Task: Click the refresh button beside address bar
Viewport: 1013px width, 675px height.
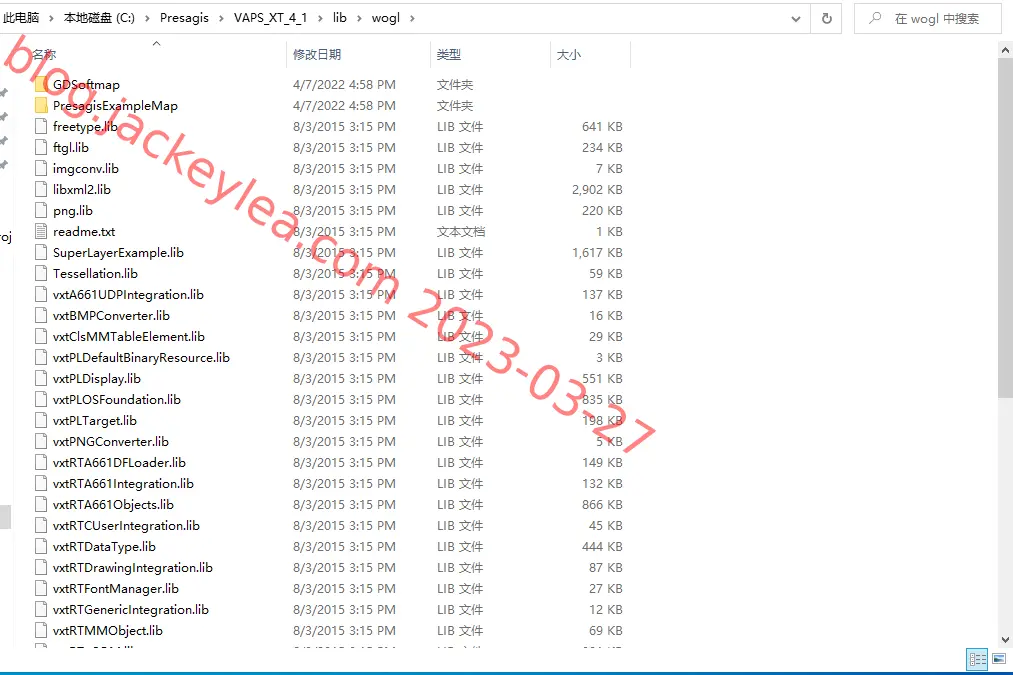Action: tap(826, 19)
